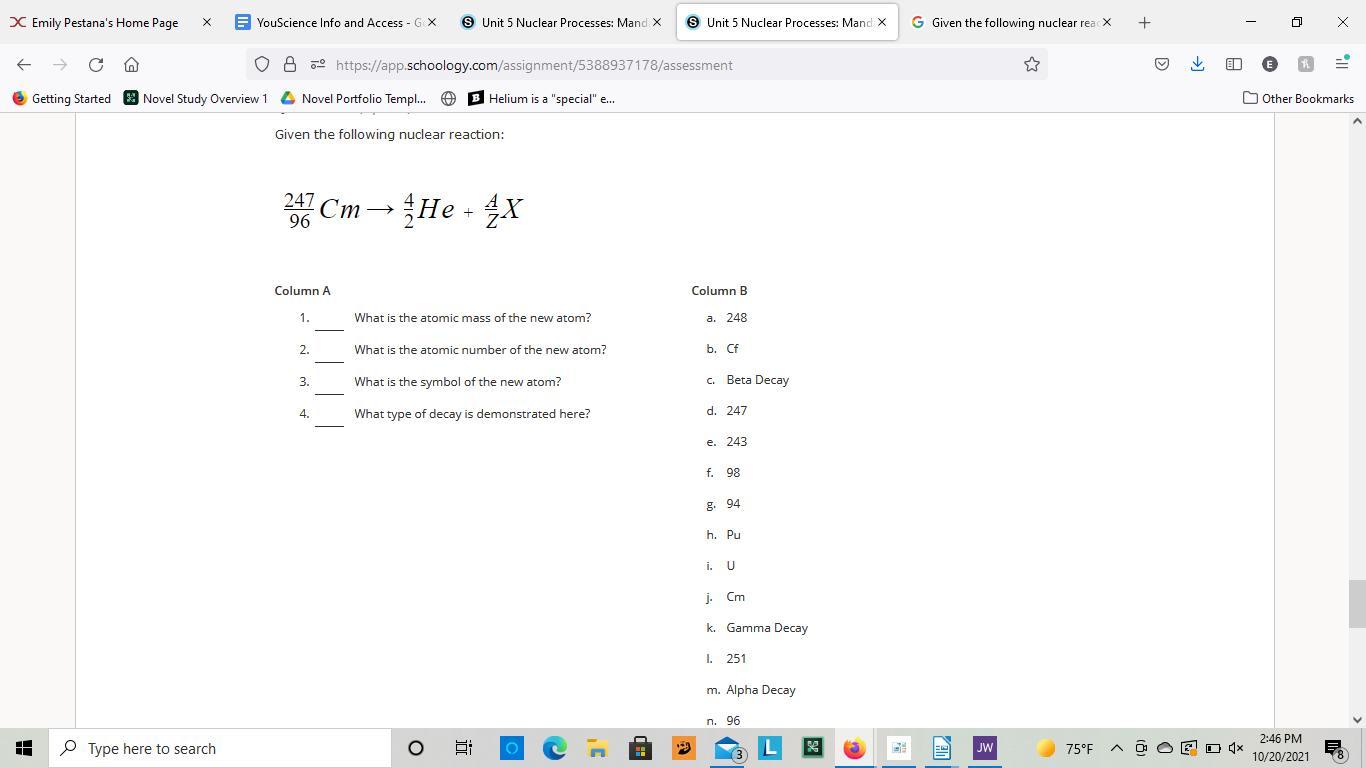Open the Firefox application menu
1366x768 pixels.
click(x=1342, y=64)
